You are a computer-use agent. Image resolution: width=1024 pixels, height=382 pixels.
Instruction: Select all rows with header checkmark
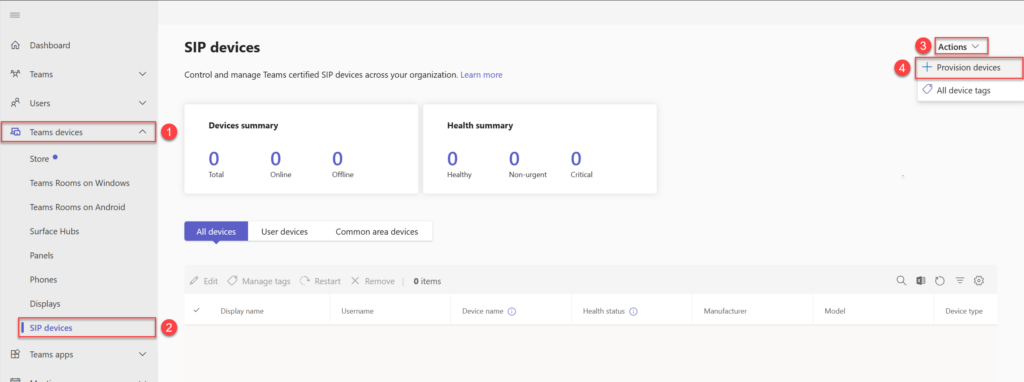pyautogui.click(x=197, y=311)
